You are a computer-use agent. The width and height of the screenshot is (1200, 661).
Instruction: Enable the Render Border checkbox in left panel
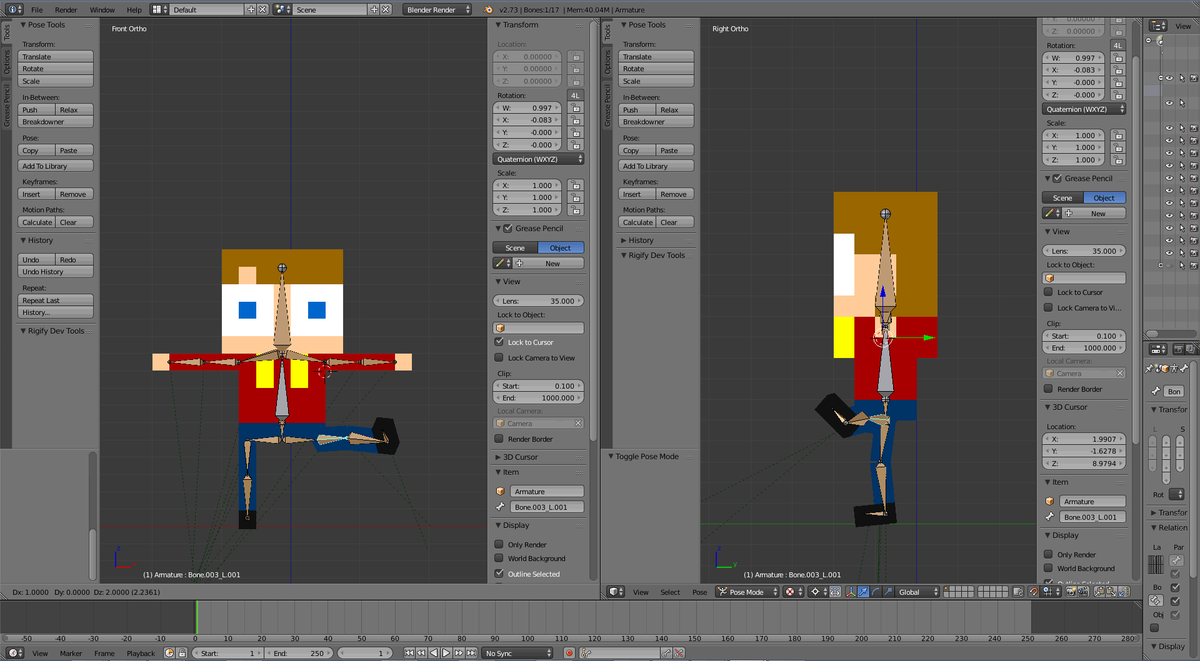click(500, 439)
